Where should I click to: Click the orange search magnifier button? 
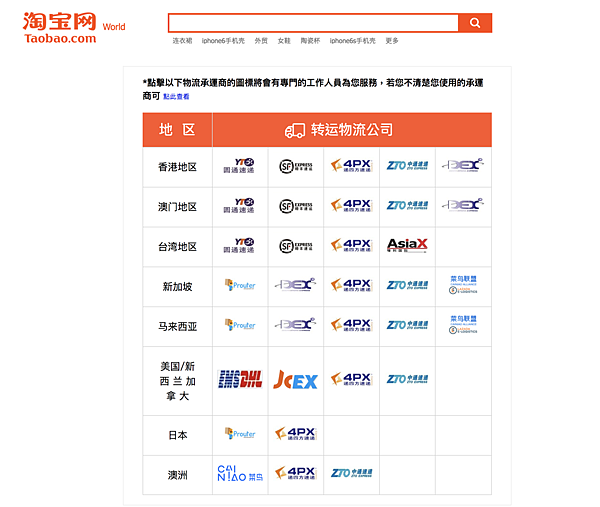(475, 23)
